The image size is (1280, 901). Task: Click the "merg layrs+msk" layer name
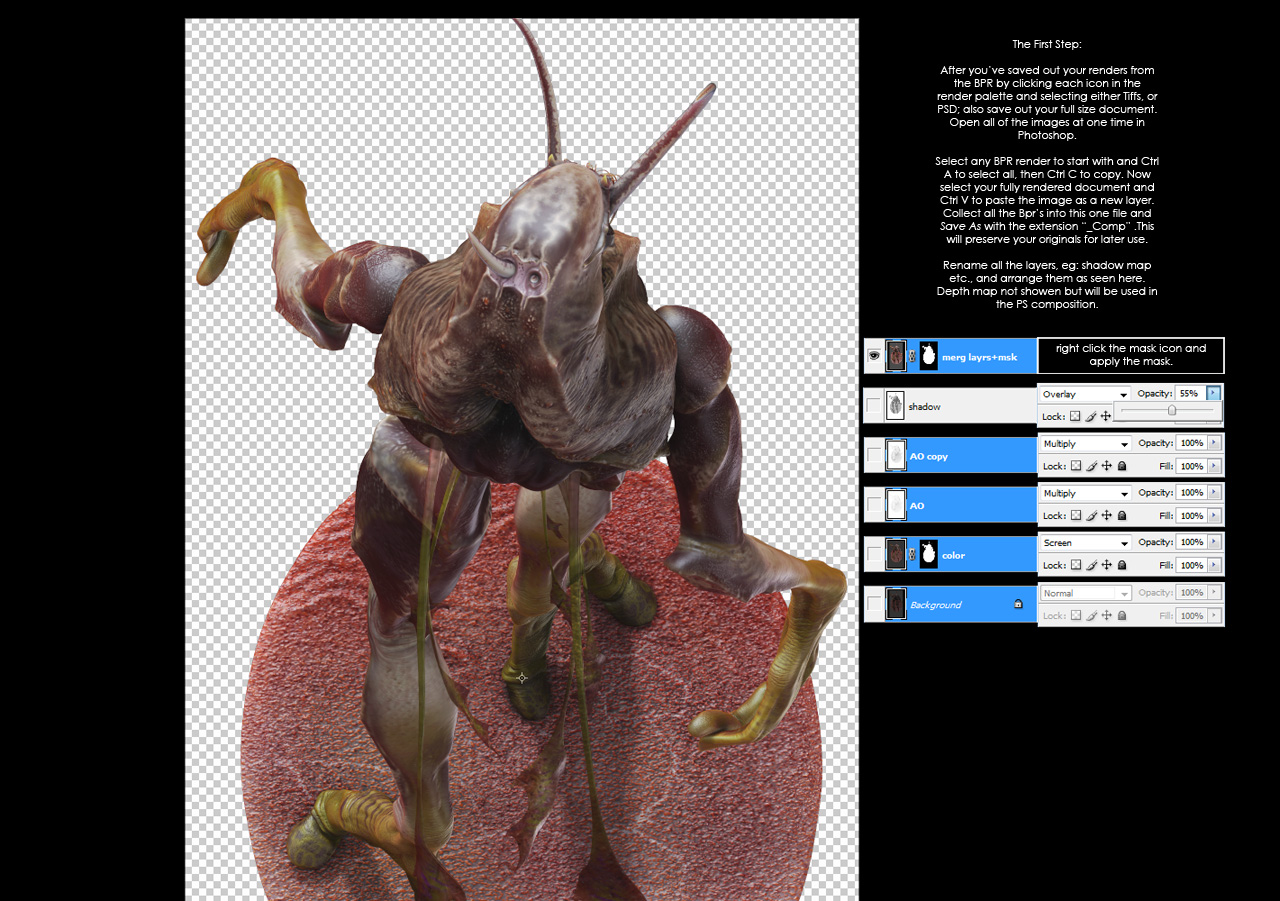980,357
